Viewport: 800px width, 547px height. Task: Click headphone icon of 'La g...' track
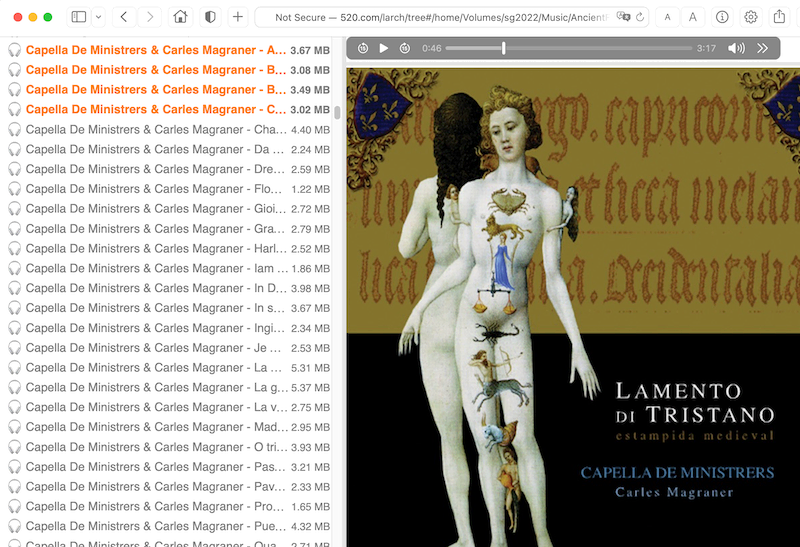pos(15,388)
